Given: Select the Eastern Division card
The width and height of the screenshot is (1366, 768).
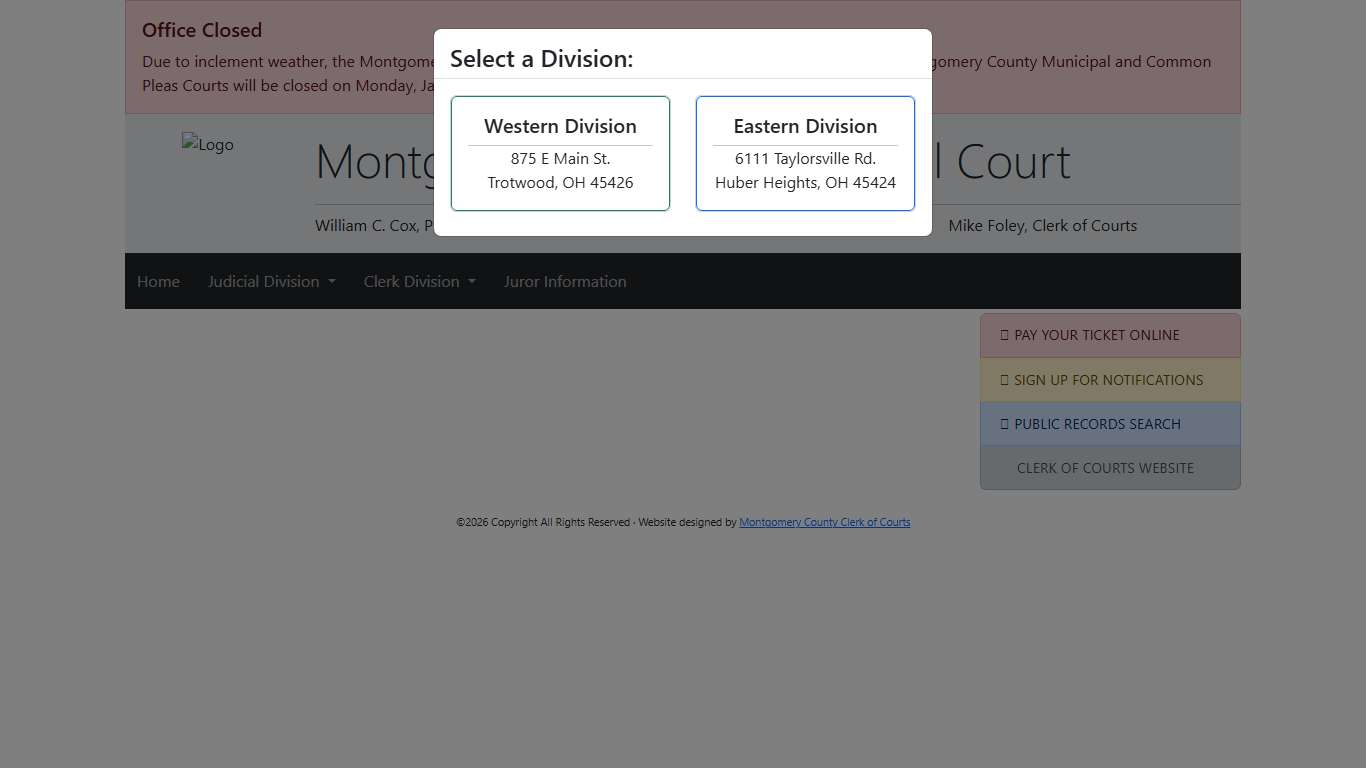Looking at the screenshot, I should tap(805, 152).
